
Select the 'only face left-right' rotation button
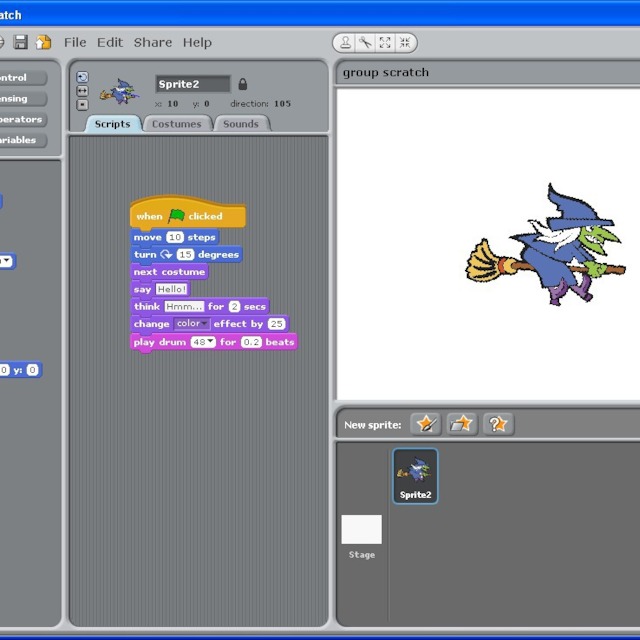tap(82, 90)
